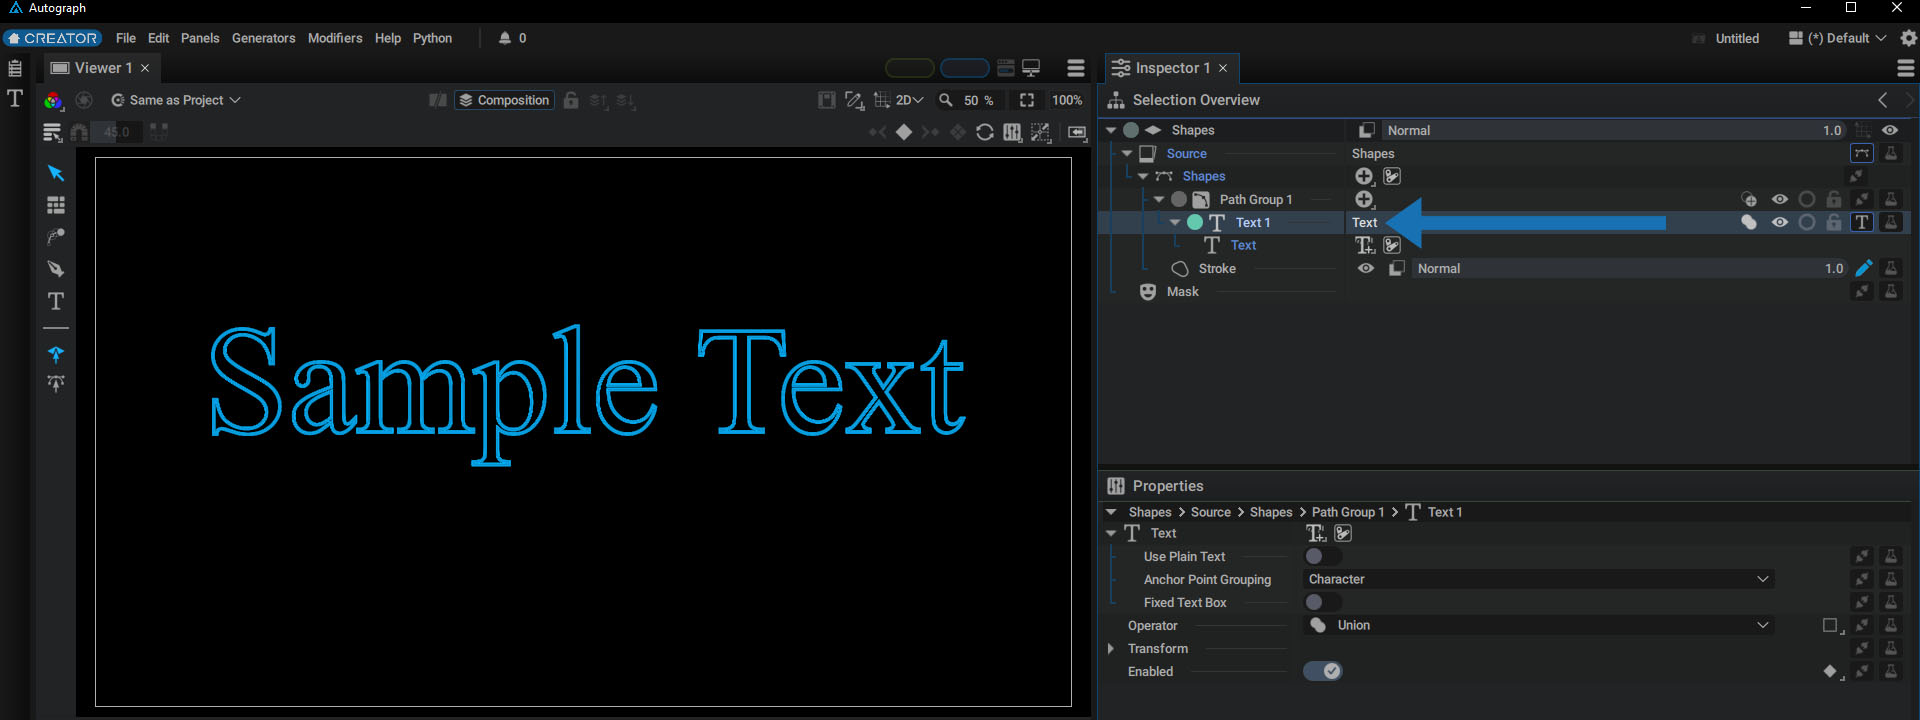The height and width of the screenshot is (720, 1920).
Task: Toggle solo circle in Path Group 1 row
Action: pyautogui.click(x=1807, y=199)
